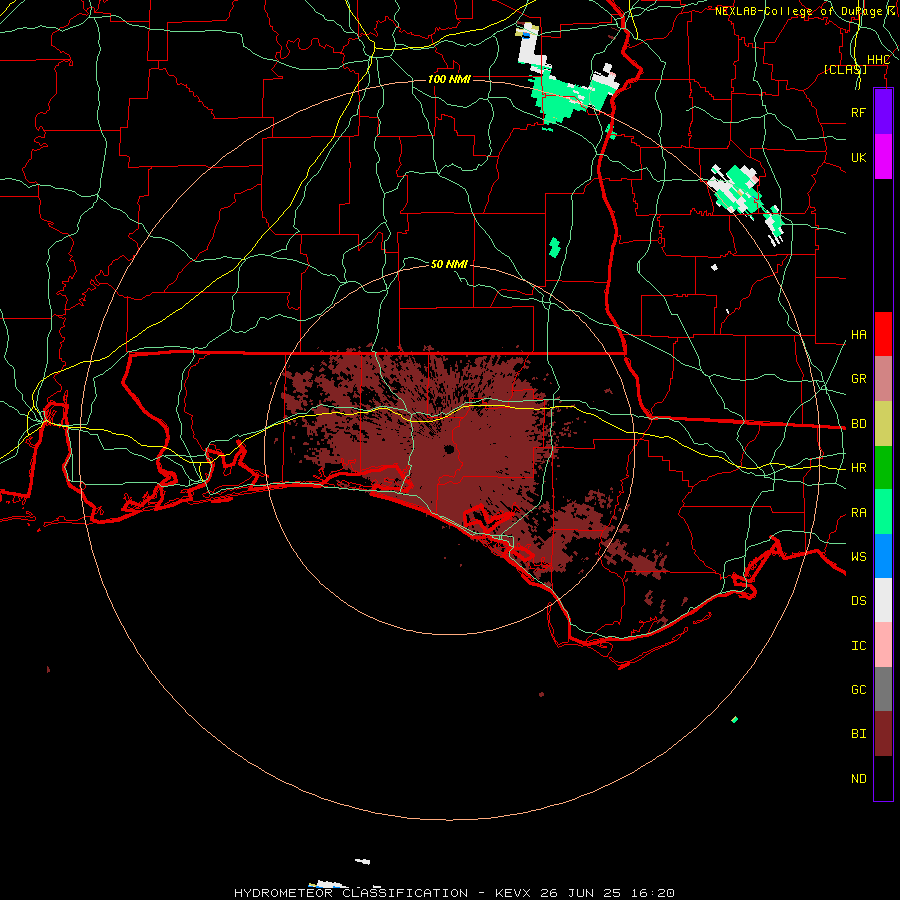Click the BI dark-red legend swatch
This screenshot has height=900, width=900.
[x=883, y=734]
